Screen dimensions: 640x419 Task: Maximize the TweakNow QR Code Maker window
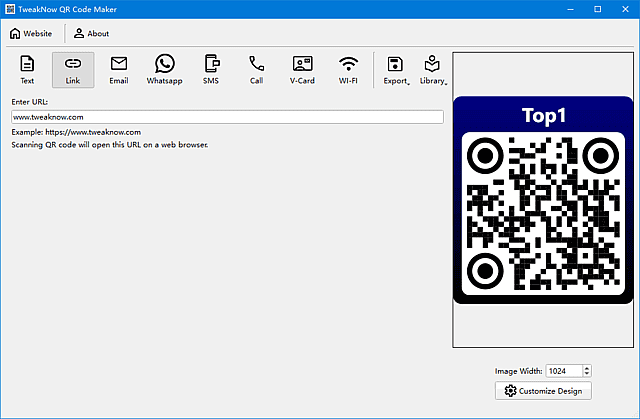click(x=597, y=9)
